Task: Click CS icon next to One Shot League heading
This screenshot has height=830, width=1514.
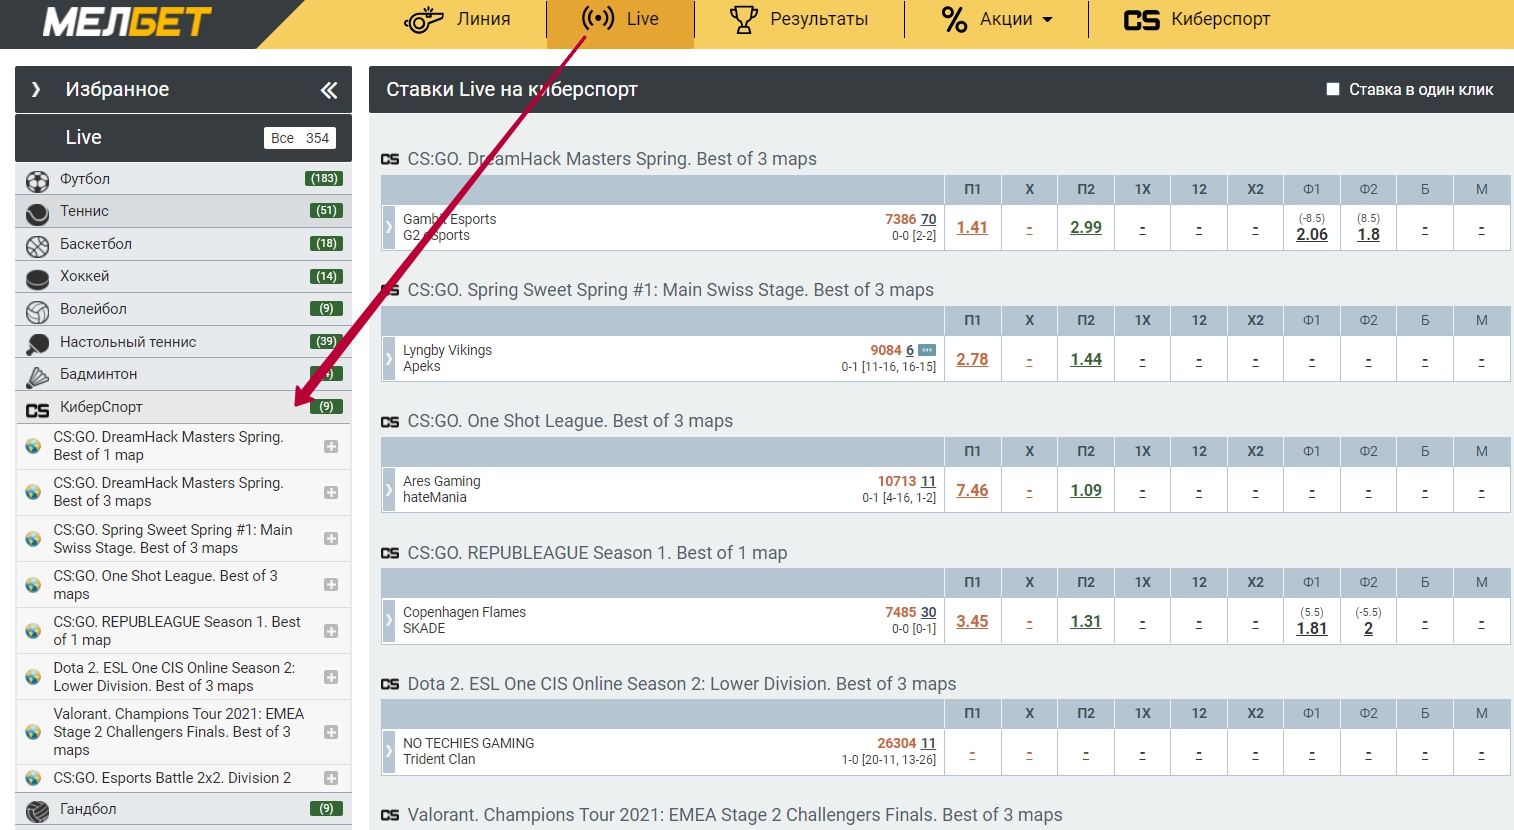Action: (x=390, y=422)
